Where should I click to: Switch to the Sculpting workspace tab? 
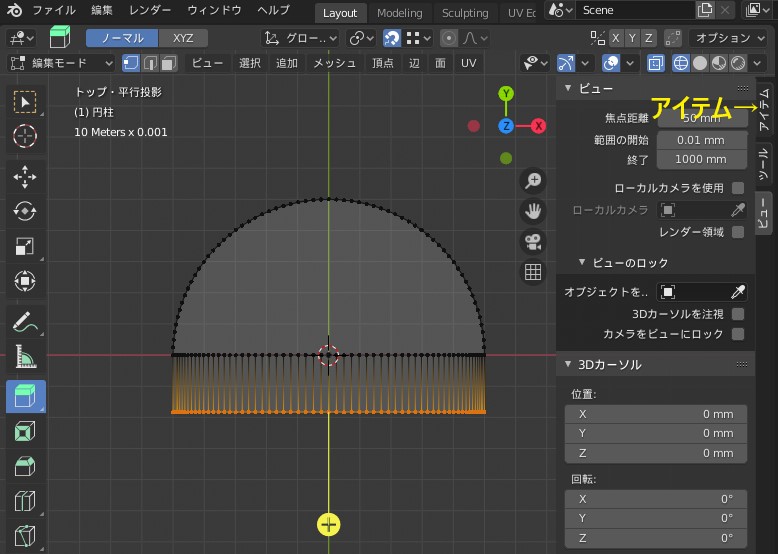(x=465, y=13)
